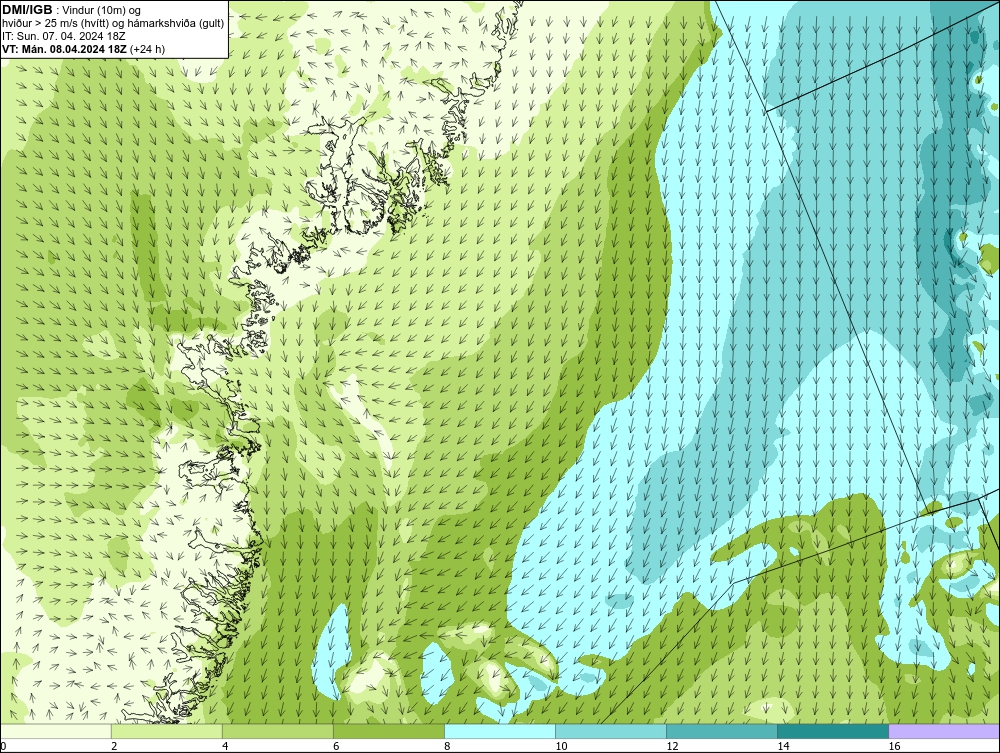Click the 'DMI/IGB' title text

[27, 10]
